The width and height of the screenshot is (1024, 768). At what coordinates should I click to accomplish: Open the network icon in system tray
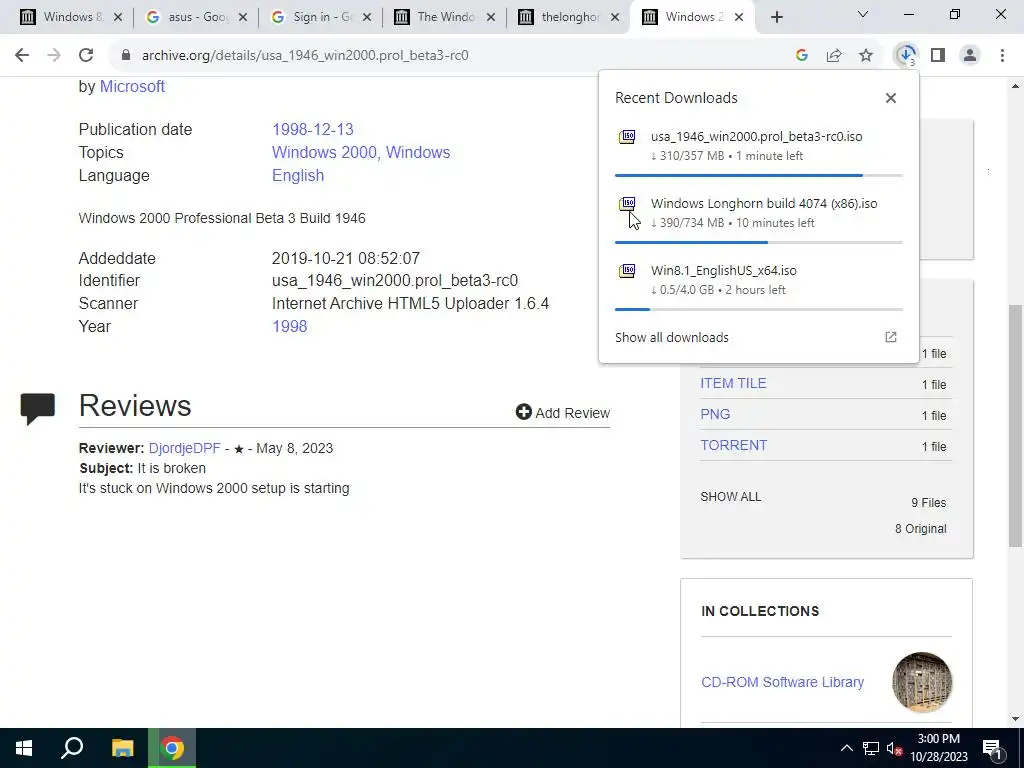pos(871,748)
